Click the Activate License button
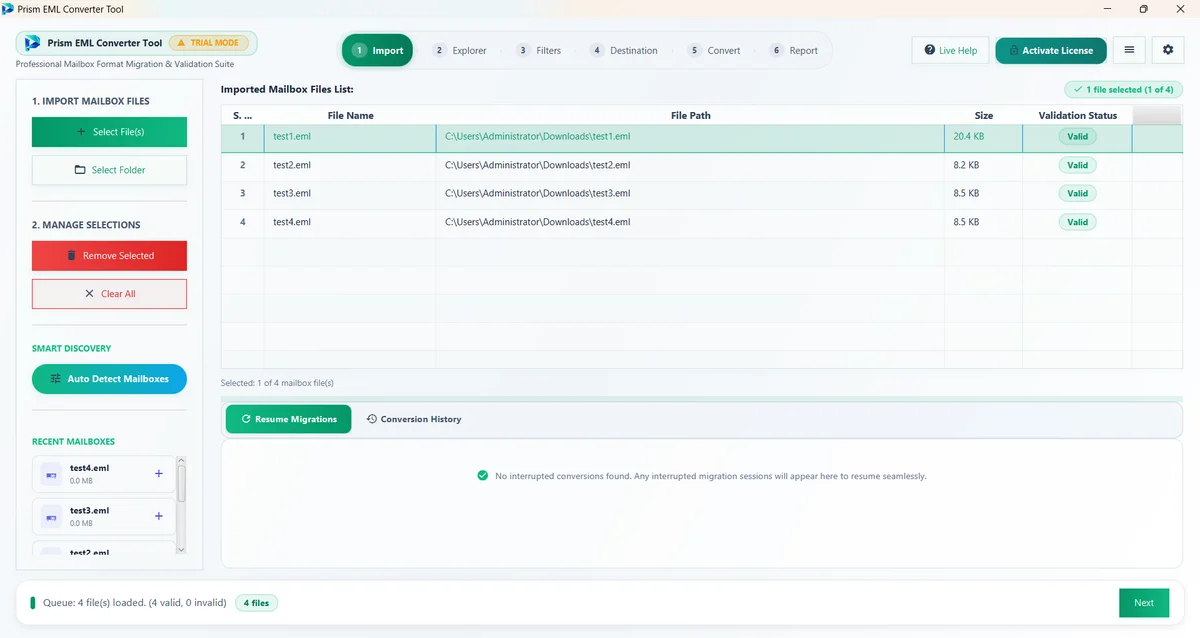Screen dimensions: 1200x638 (x=1050, y=50)
